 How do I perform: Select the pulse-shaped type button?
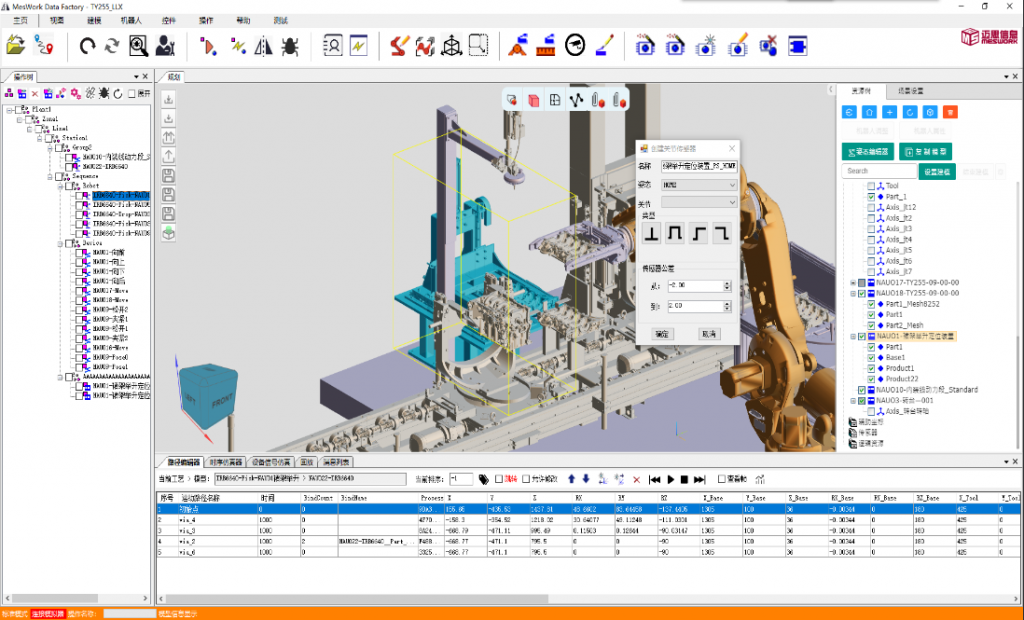pyautogui.click(x=675, y=233)
